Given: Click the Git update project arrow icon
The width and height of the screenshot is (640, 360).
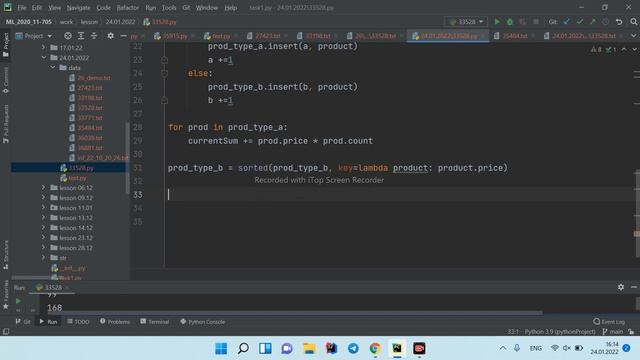Looking at the screenshot, I should tap(567, 22).
